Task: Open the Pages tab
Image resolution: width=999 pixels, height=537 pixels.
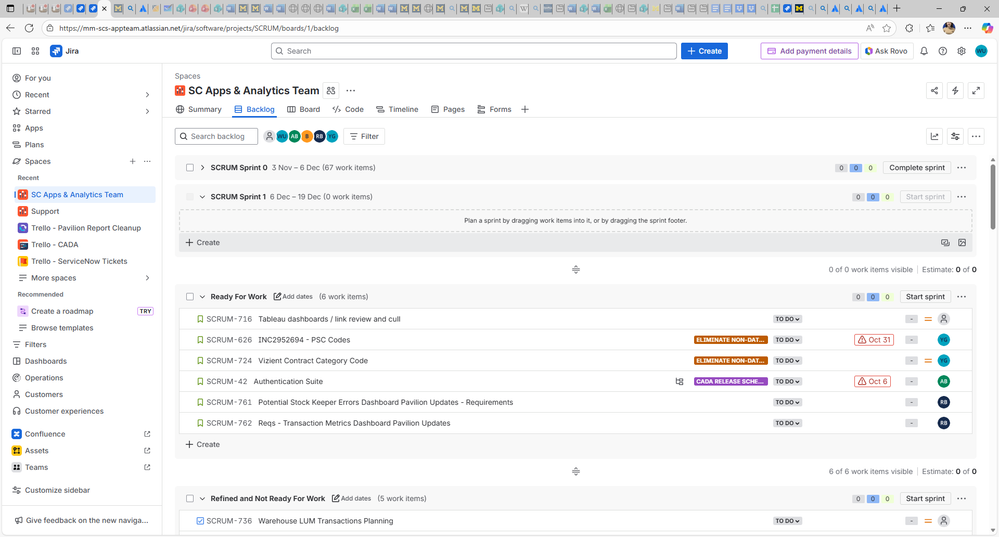Action: (x=448, y=110)
